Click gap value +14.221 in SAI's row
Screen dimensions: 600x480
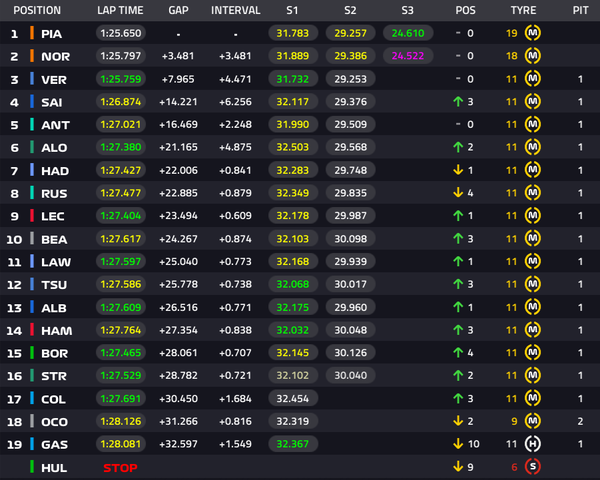point(178,102)
